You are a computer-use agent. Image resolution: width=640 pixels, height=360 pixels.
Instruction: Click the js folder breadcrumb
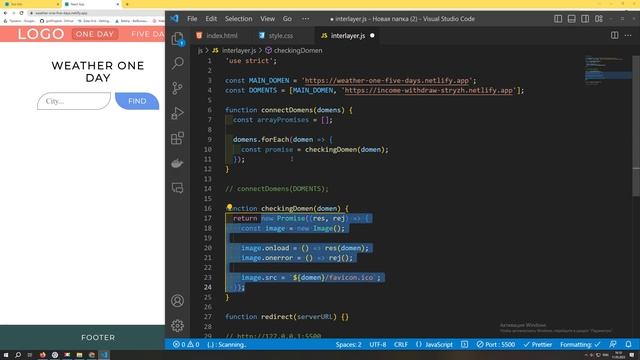200,51
